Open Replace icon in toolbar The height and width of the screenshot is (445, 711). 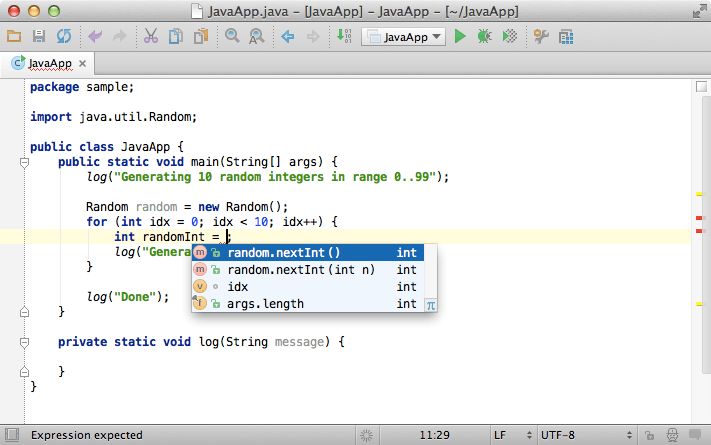[257, 36]
